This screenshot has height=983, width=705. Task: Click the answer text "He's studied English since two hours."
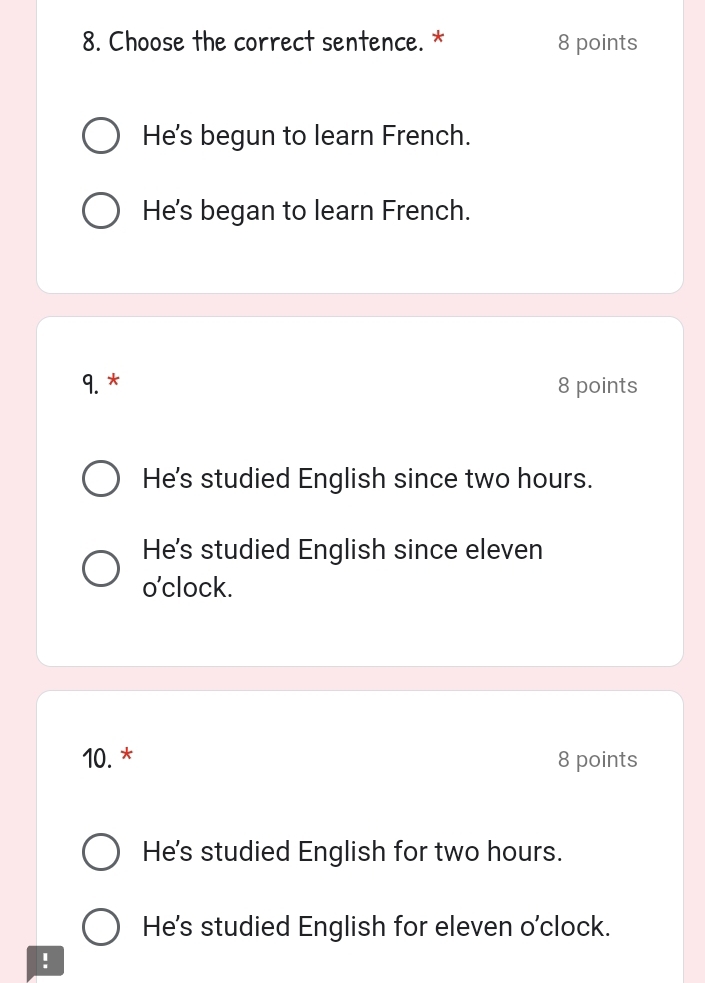point(367,479)
